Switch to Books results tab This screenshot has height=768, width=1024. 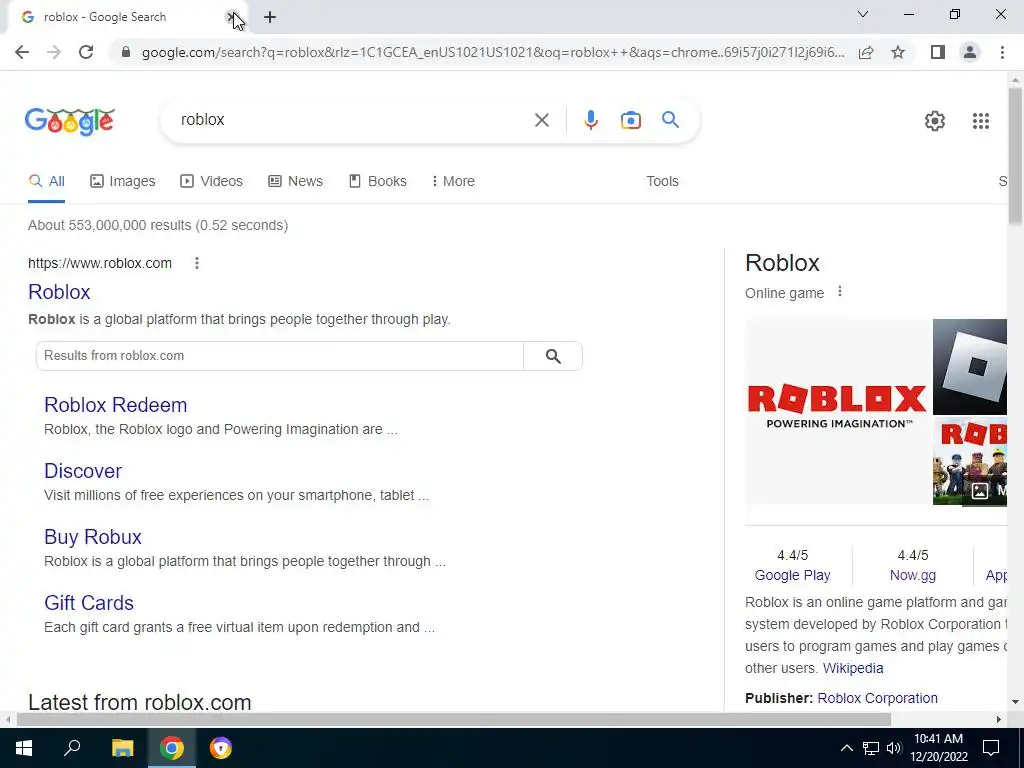click(x=377, y=181)
